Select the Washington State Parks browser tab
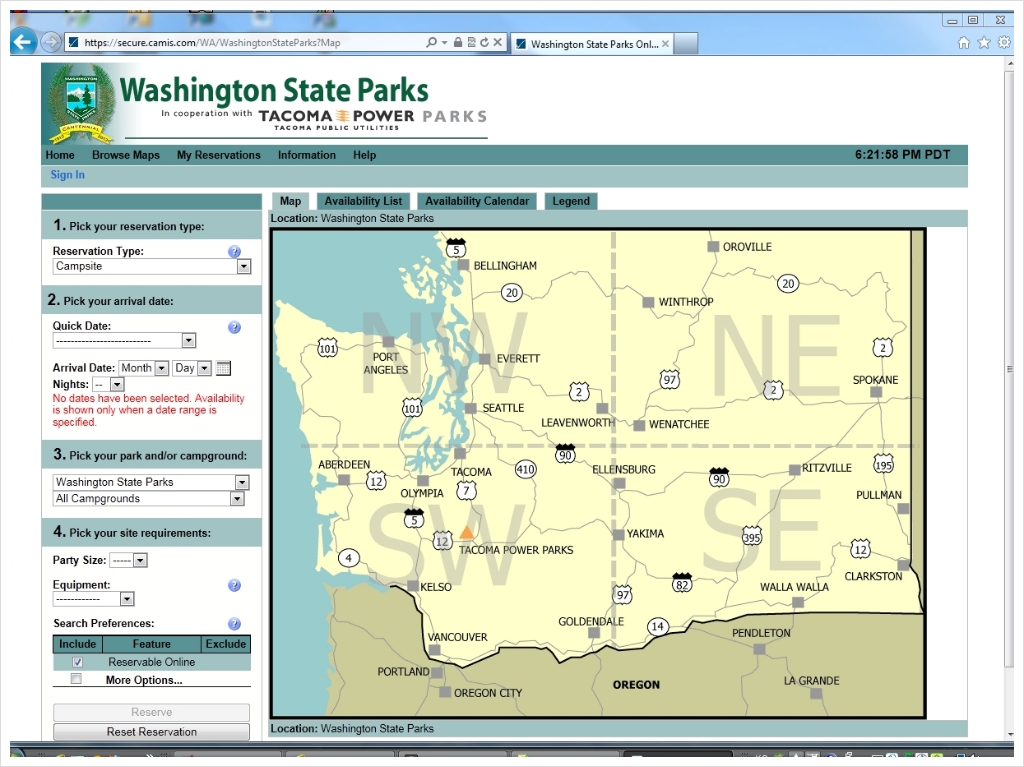Screen dimensions: 1024x767 coord(592,44)
